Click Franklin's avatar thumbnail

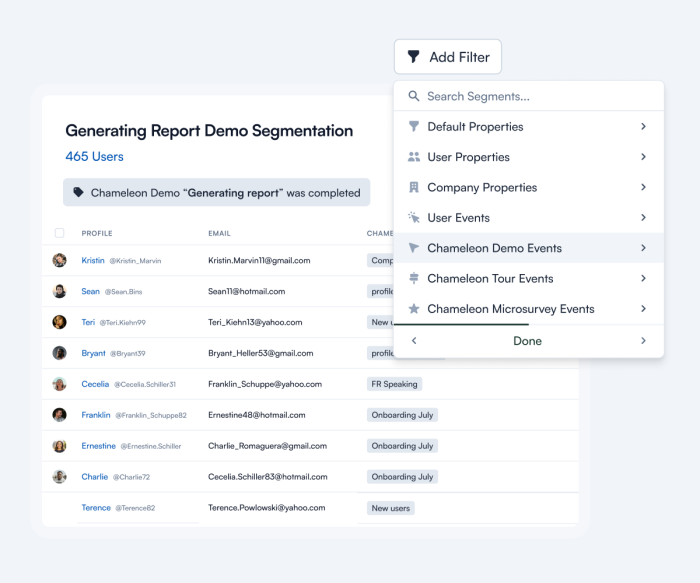[59, 415]
